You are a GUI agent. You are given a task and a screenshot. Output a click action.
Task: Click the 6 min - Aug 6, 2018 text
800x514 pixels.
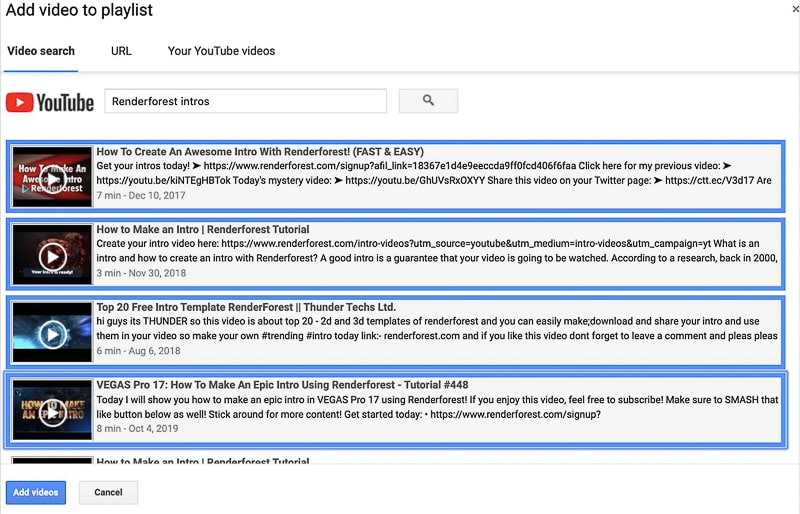point(138,351)
